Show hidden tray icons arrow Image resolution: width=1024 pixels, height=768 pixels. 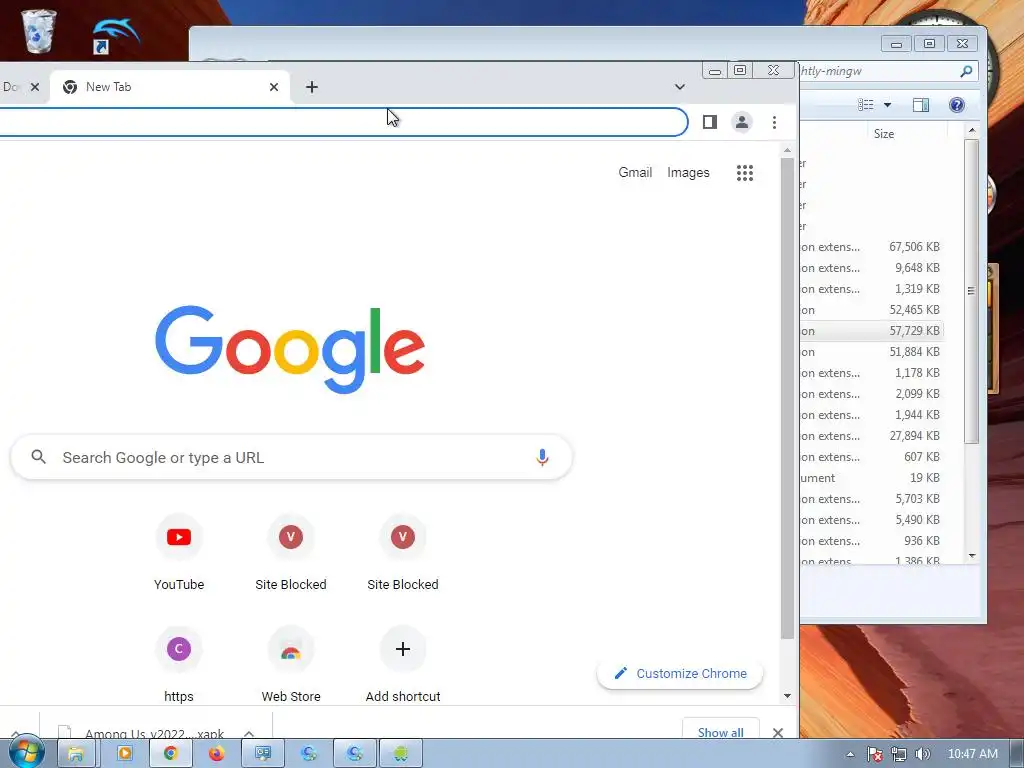850,754
